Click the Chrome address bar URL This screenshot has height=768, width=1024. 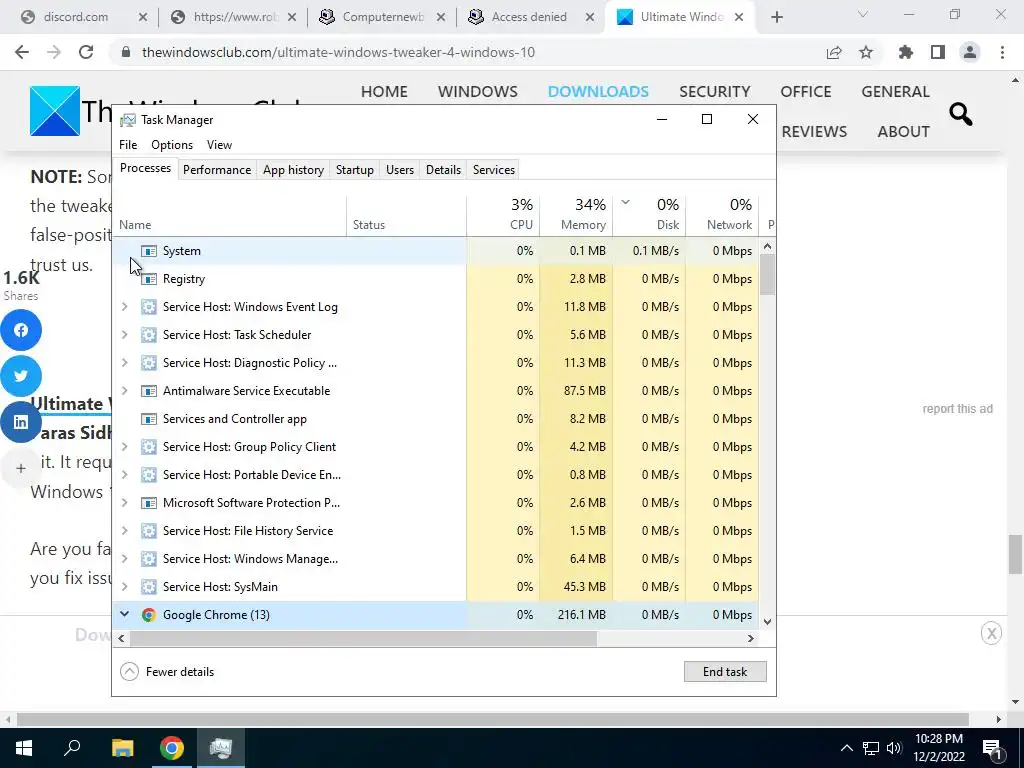[x=338, y=52]
